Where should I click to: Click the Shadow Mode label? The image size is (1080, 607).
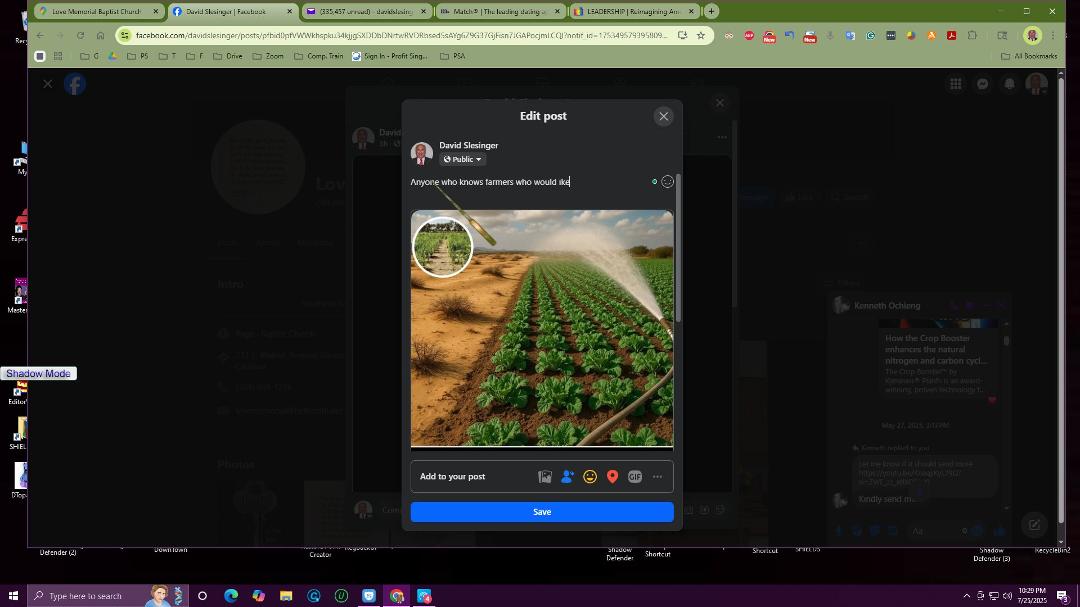tap(39, 373)
